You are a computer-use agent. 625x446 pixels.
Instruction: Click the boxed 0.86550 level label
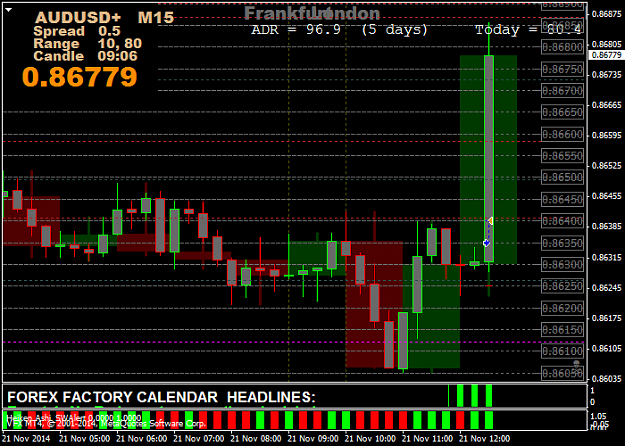point(562,156)
